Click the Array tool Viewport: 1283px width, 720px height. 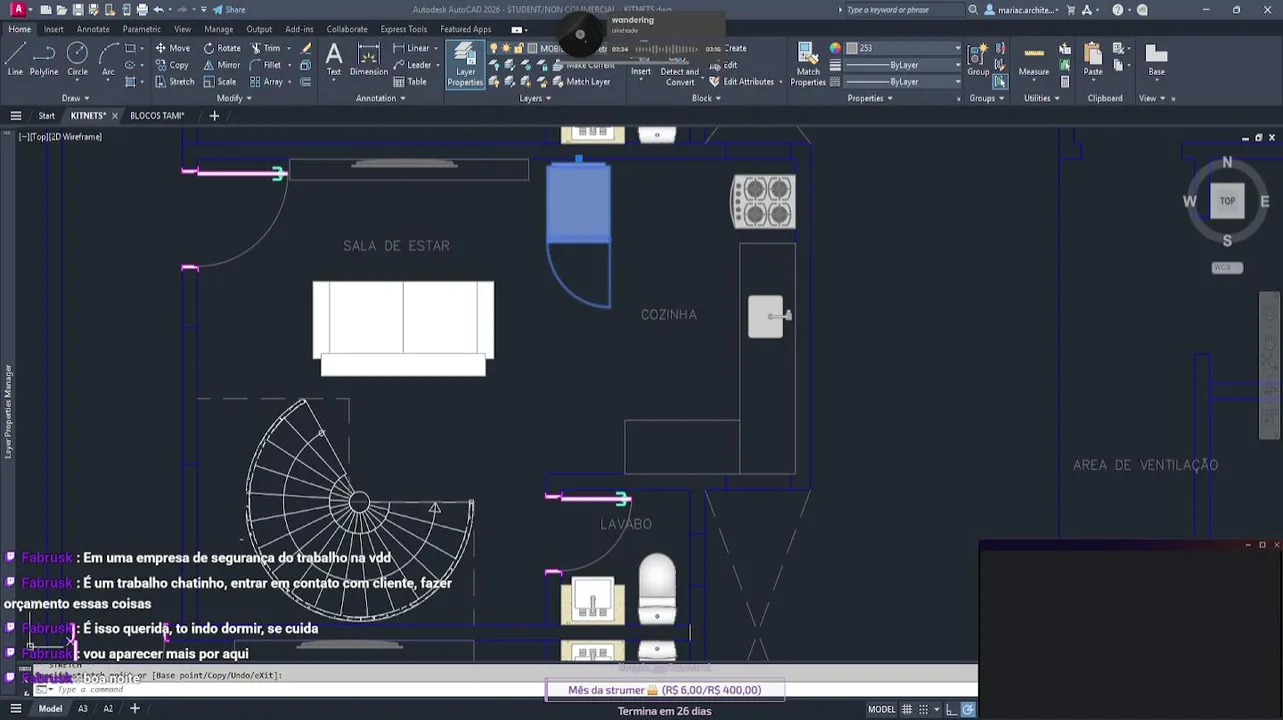point(266,82)
